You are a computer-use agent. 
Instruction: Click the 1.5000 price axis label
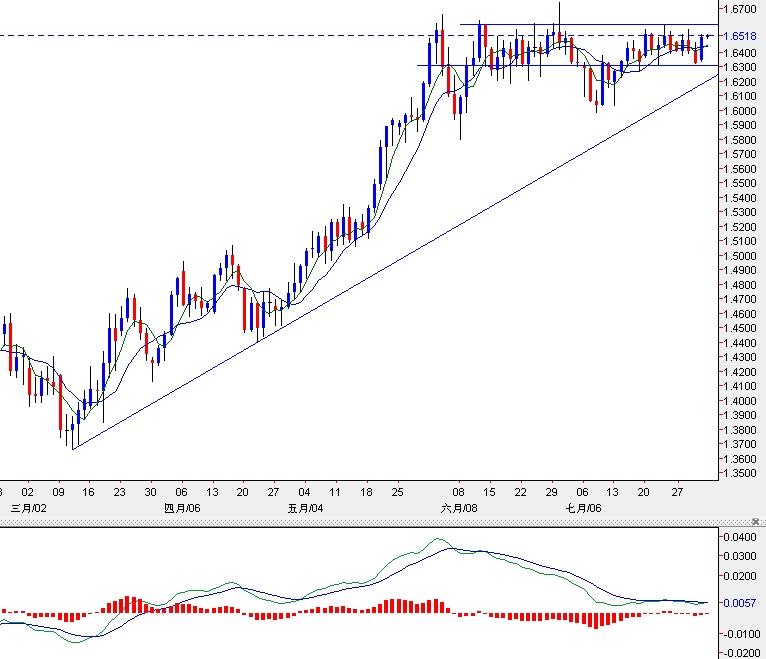click(740, 256)
